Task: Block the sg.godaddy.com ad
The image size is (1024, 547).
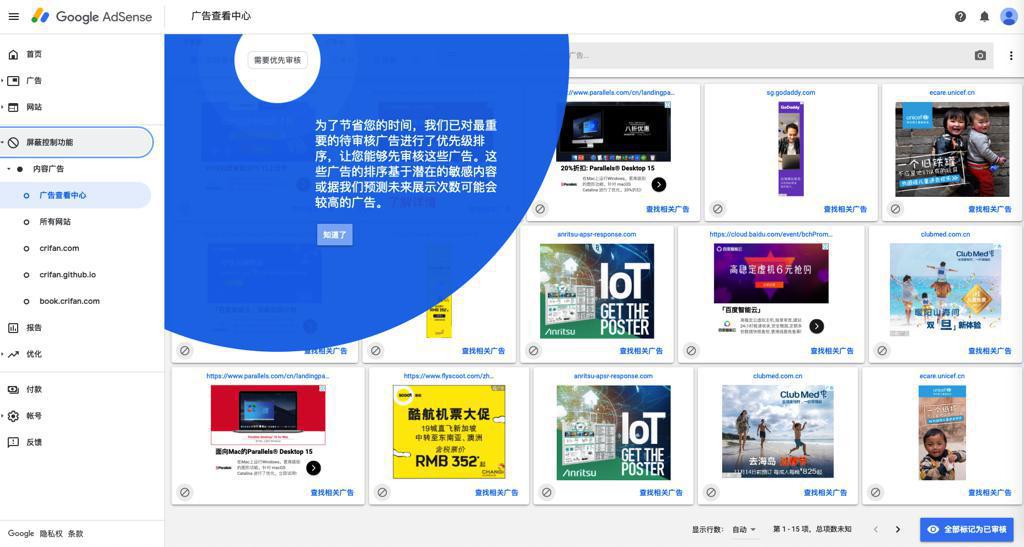Action: 718,209
